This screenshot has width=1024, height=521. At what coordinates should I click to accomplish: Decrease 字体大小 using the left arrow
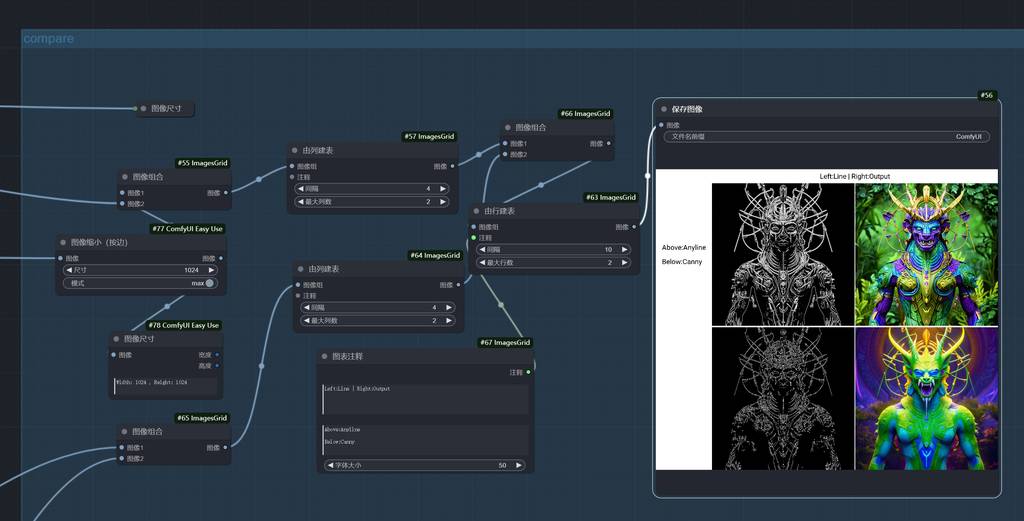coord(331,465)
